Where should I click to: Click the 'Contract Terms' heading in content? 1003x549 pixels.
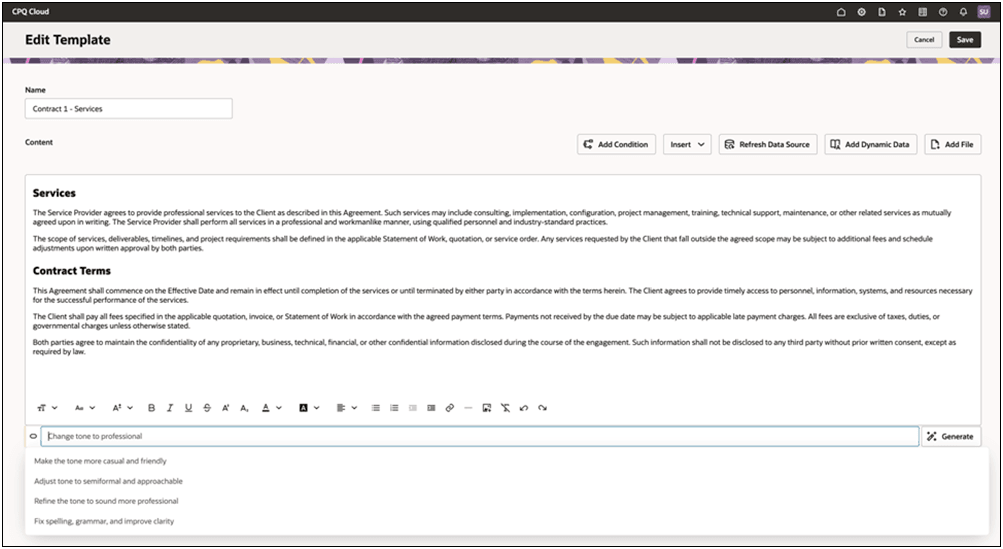coord(72,271)
